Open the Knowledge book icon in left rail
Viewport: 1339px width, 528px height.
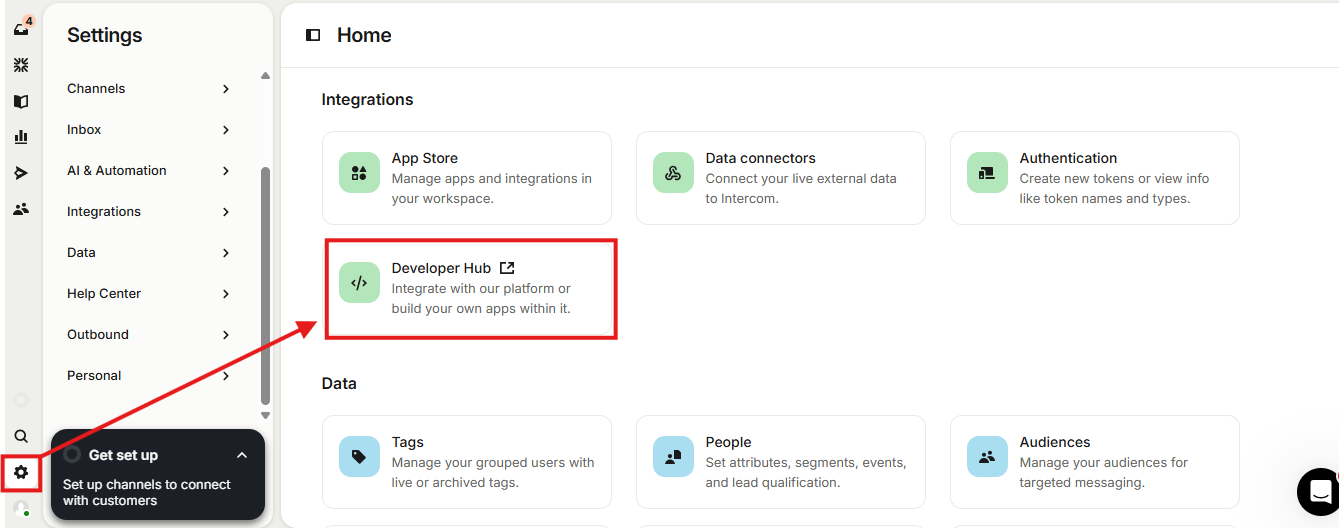[21, 101]
